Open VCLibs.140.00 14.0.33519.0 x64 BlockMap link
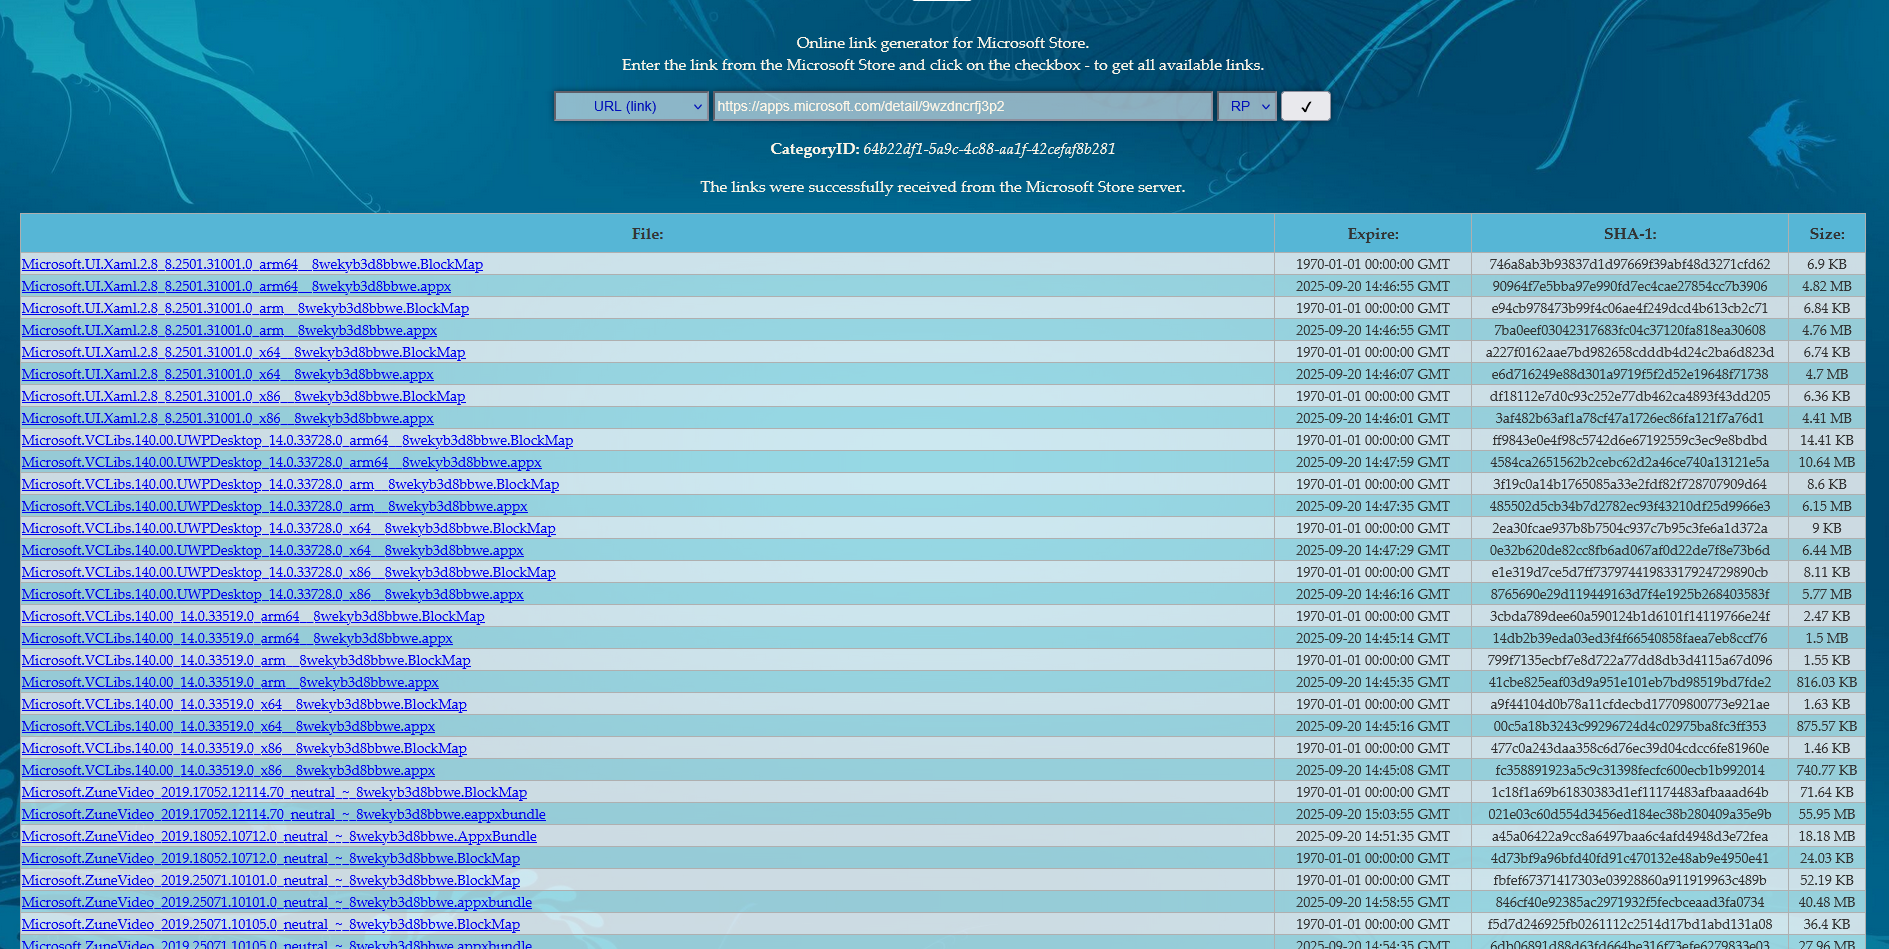1889x949 pixels. tap(244, 704)
